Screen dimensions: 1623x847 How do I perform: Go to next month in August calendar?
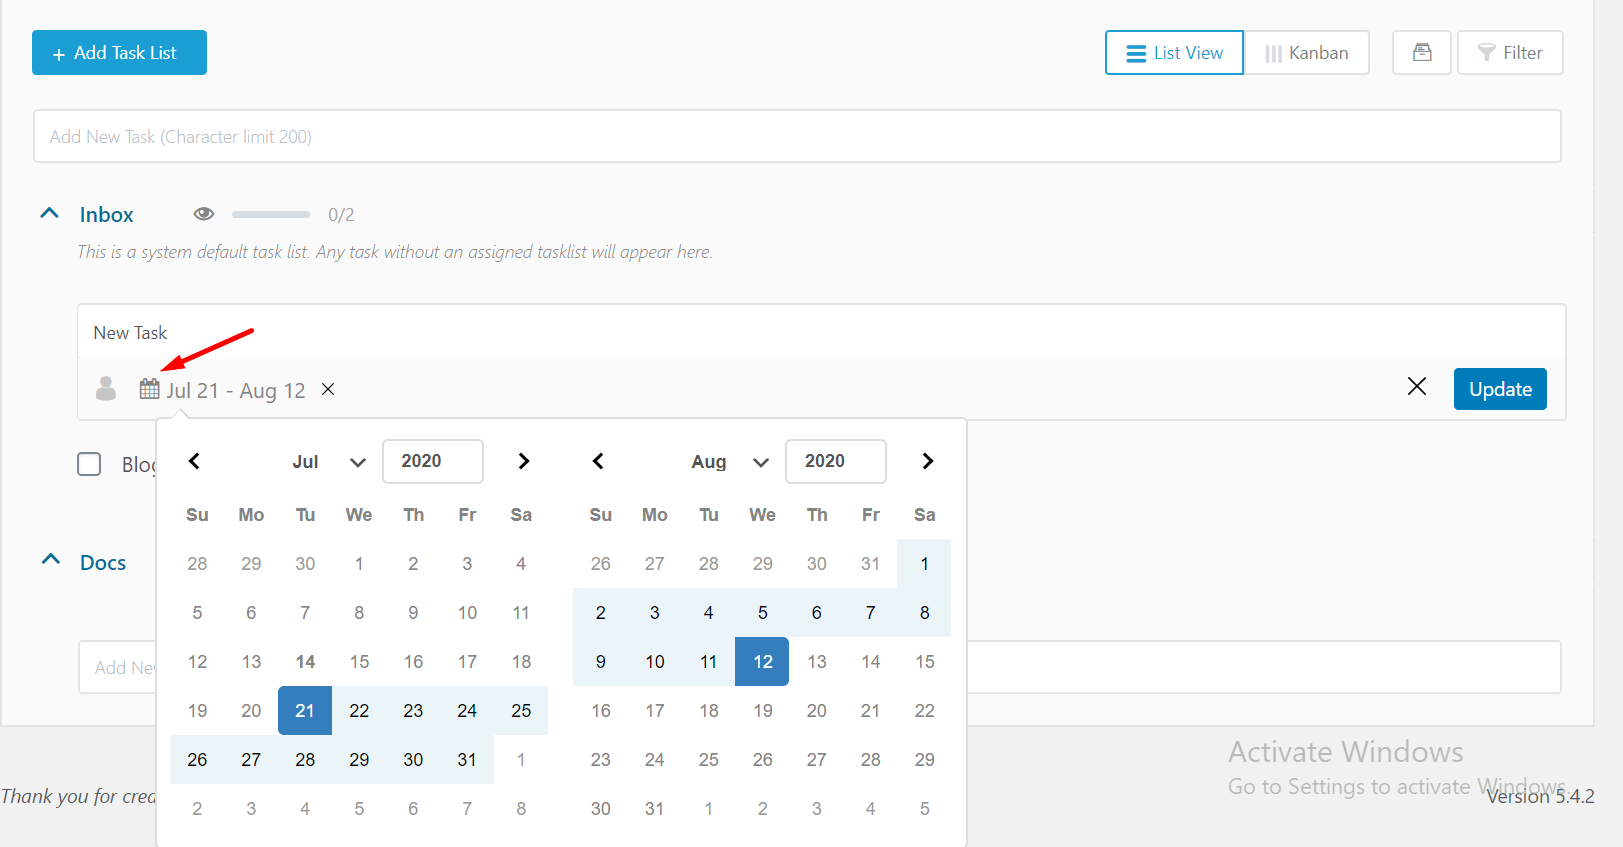tap(927, 461)
